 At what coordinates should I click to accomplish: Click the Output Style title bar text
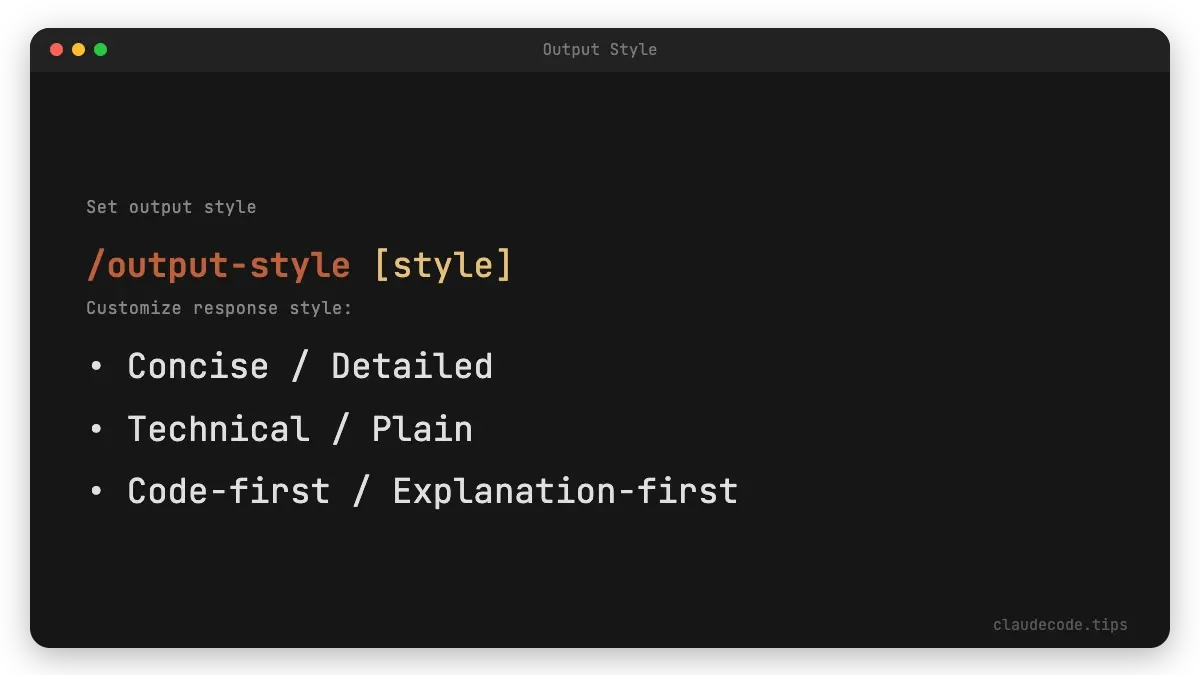[599, 49]
